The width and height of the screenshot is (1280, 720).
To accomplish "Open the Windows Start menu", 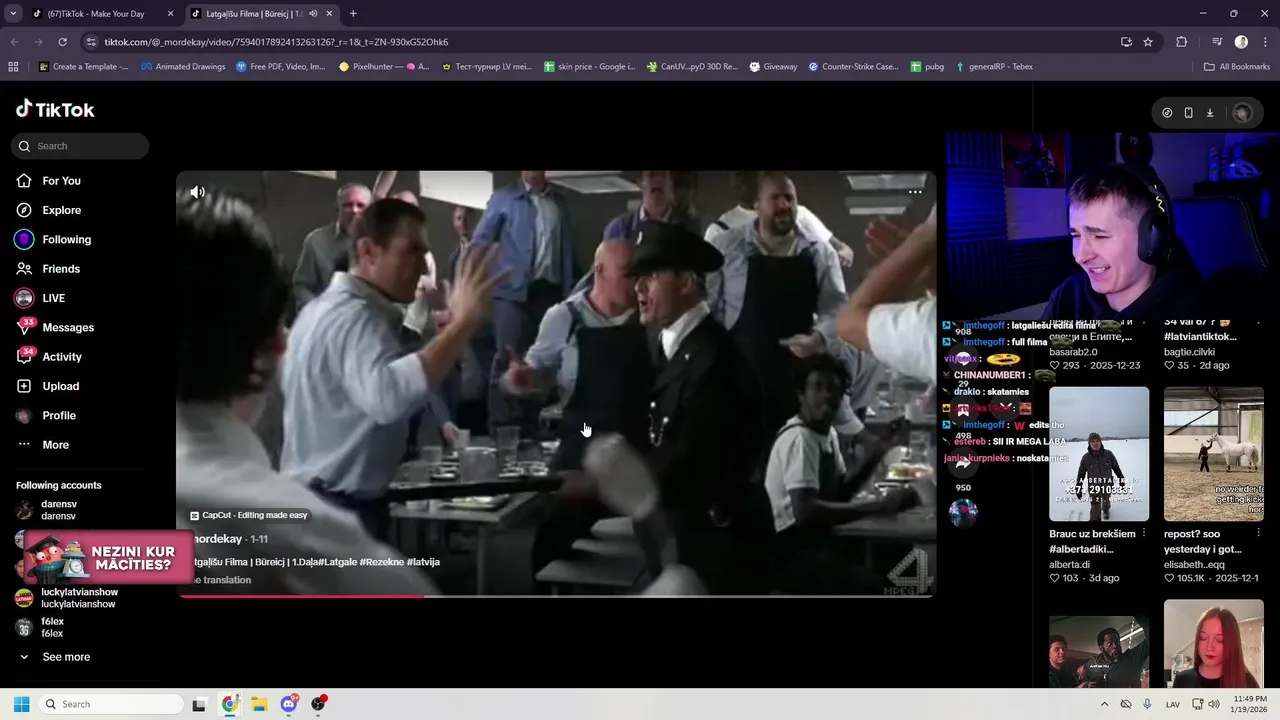I will 21,704.
